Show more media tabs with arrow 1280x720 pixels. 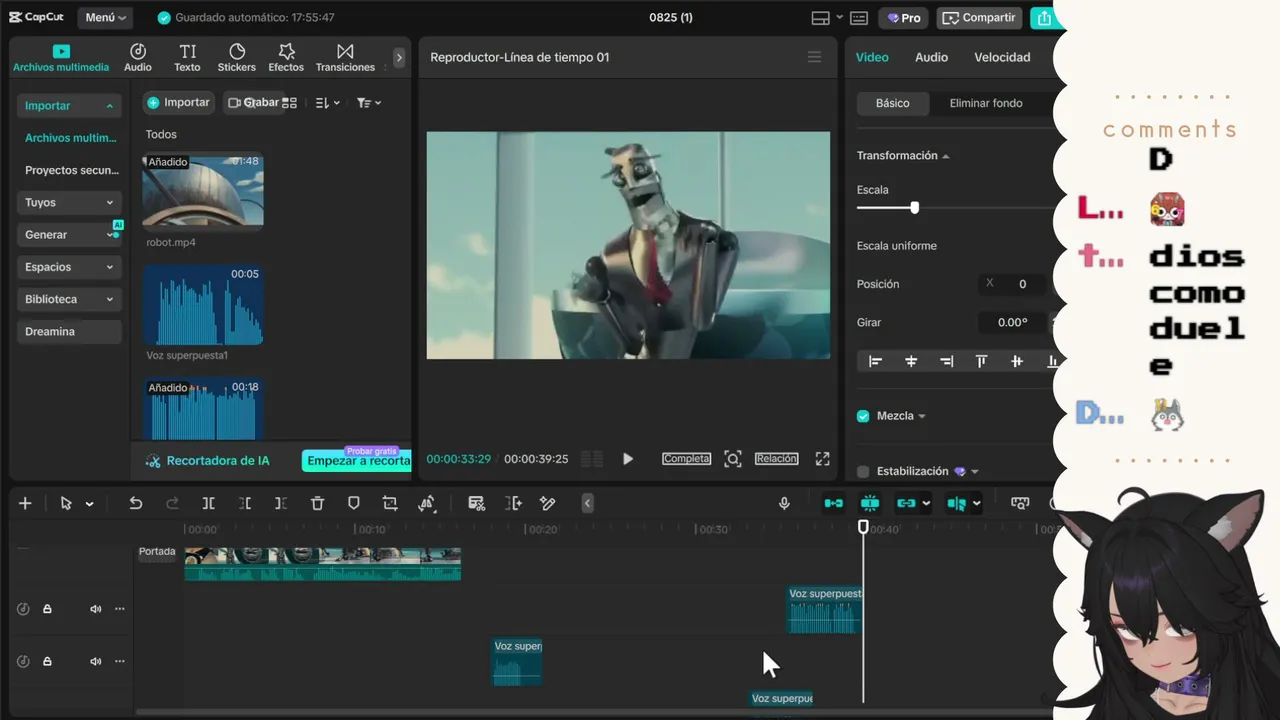pyautogui.click(x=399, y=58)
